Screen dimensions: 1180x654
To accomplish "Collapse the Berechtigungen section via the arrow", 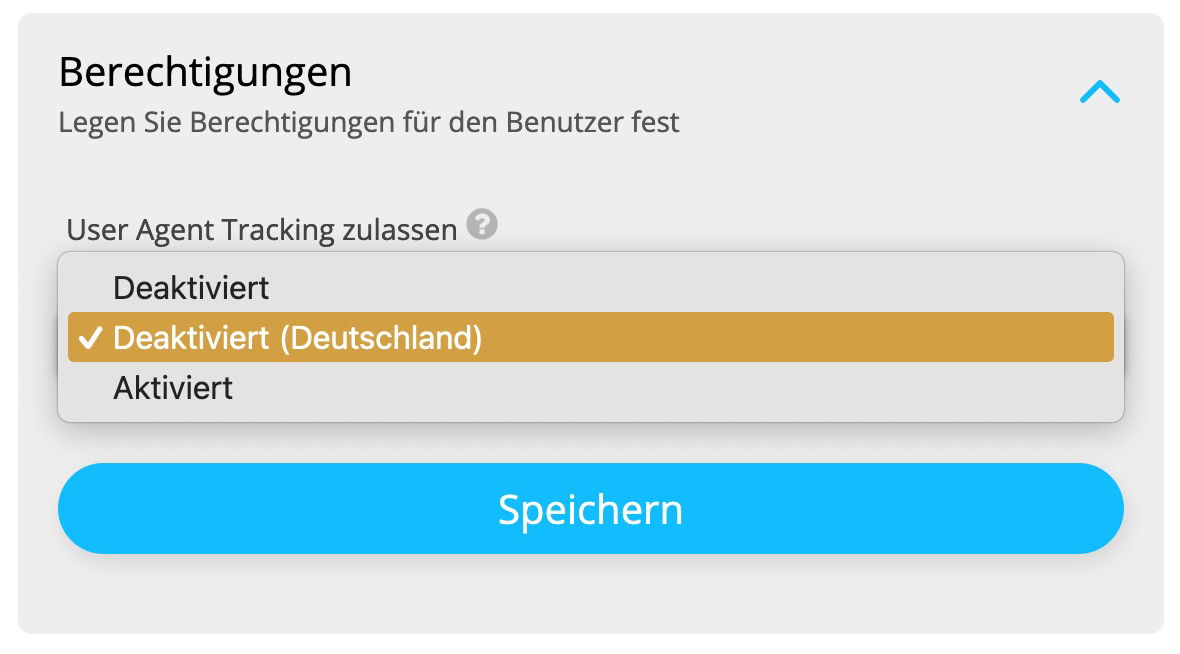I will click(x=1100, y=90).
